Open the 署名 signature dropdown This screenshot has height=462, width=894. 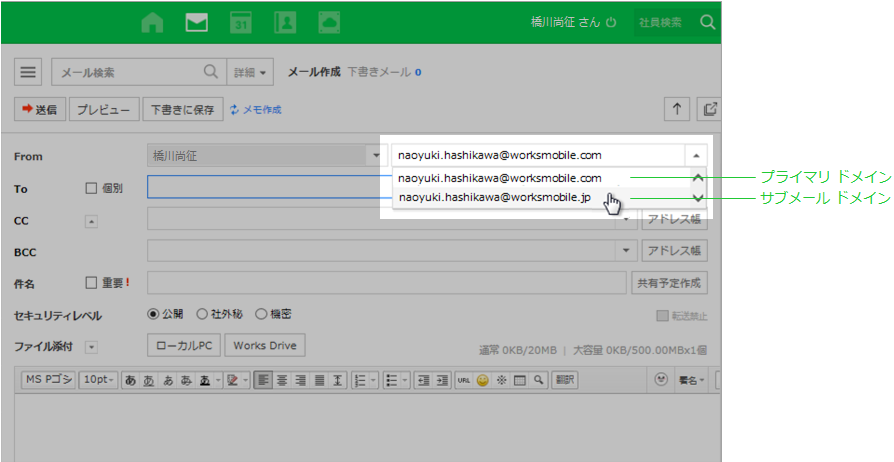pyautogui.click(x=690, y=380)
